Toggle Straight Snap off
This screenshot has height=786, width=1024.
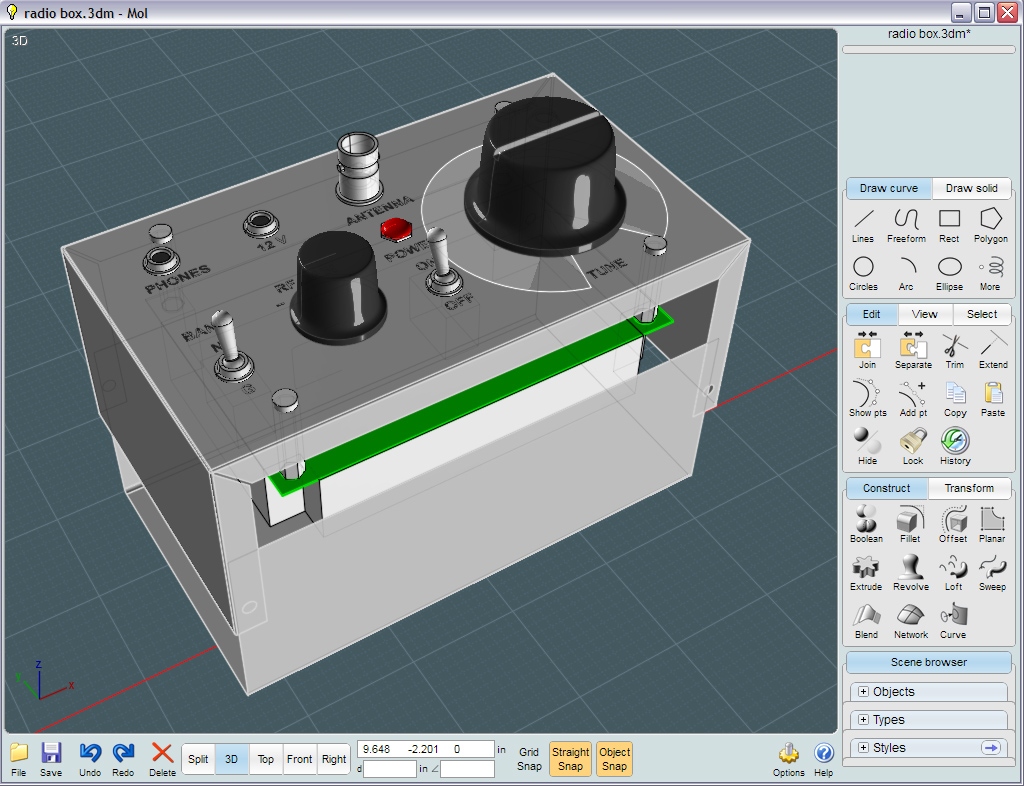pos(570,759)
